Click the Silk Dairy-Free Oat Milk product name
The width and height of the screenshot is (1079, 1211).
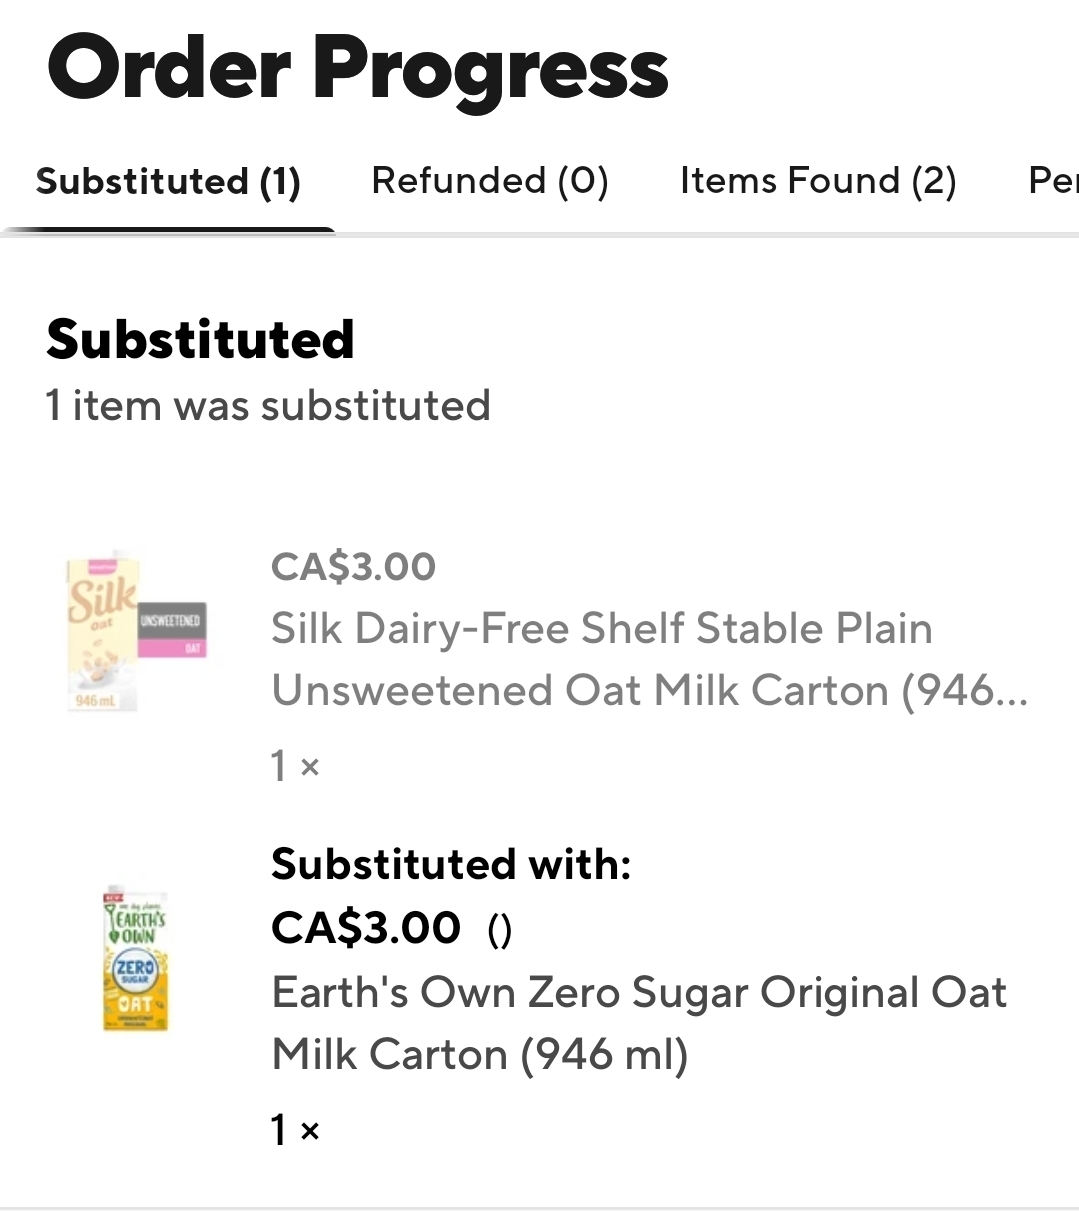tap(649, 659)
